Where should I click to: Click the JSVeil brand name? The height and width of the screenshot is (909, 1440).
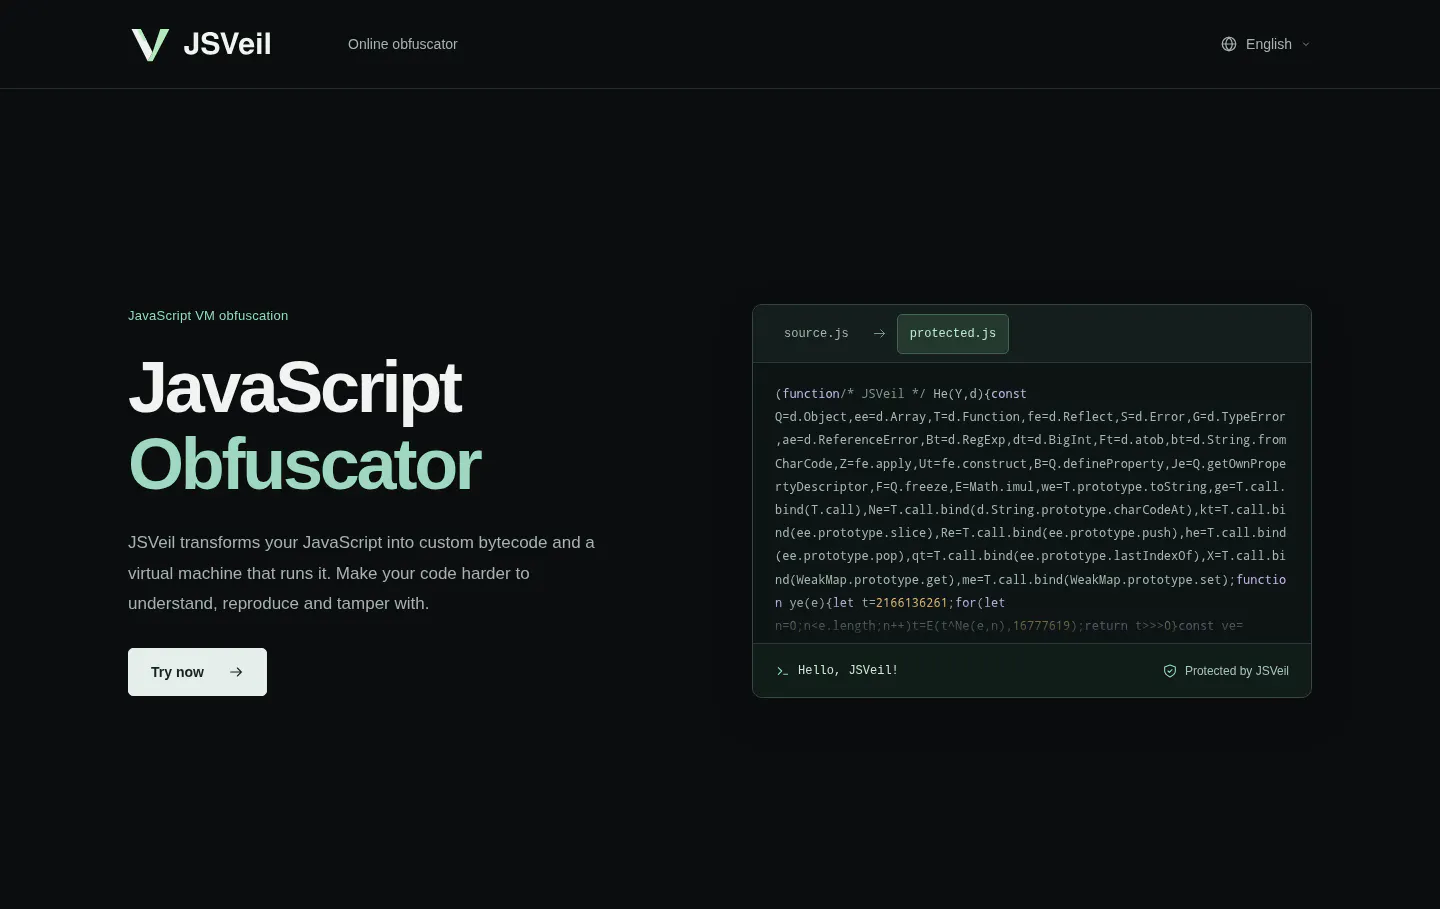(227, 44)
